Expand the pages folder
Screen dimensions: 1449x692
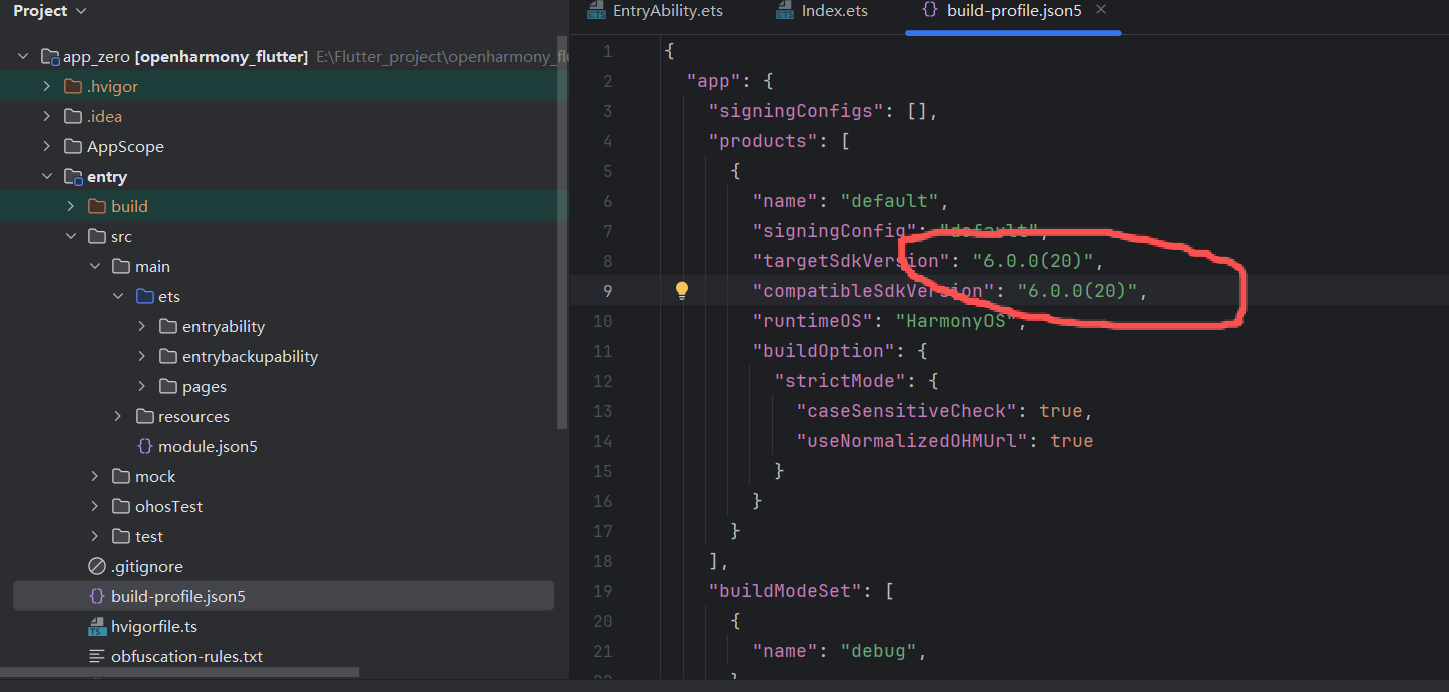pos(142,387)
